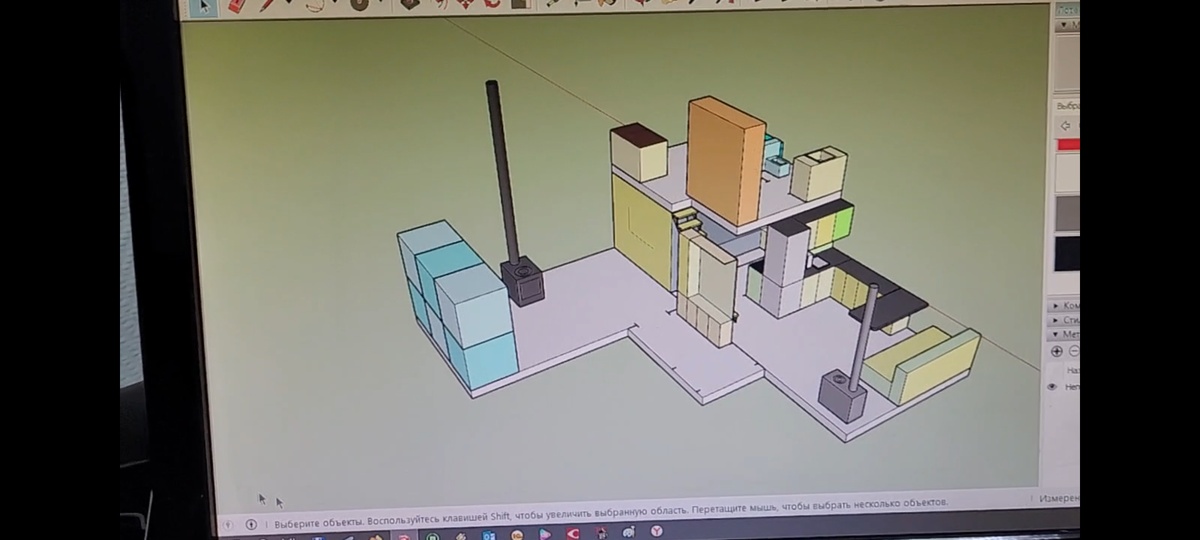
Task: Open the red C app in taskbar
Action: click(572, 534)
